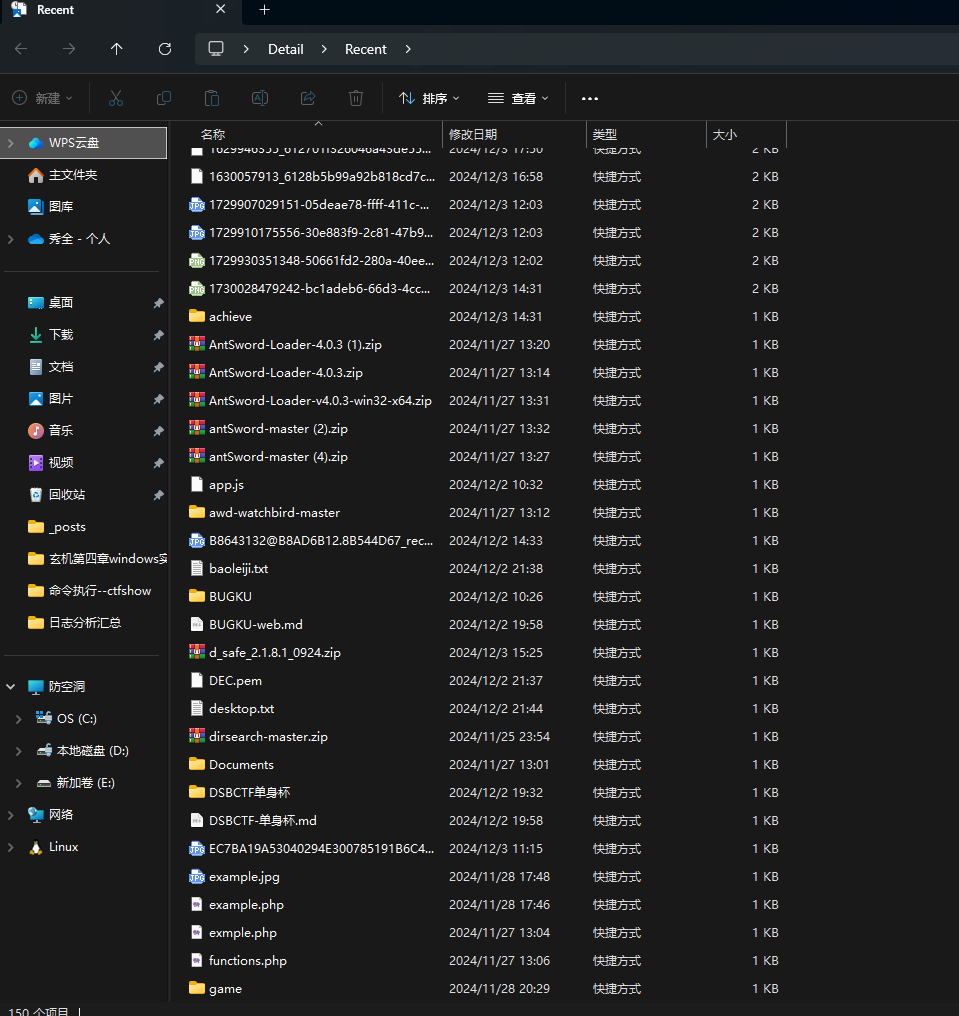Go up one directory level
The width and height of the screenshot is (959, 1016).
pyautogui.click(x=117, y=49)
